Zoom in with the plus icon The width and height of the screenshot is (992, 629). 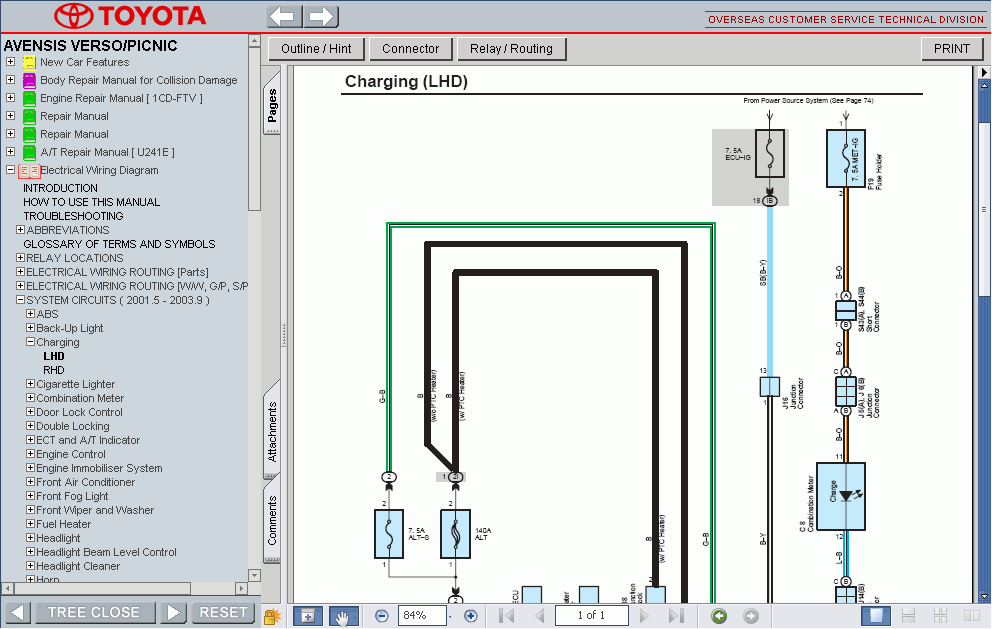470,616
